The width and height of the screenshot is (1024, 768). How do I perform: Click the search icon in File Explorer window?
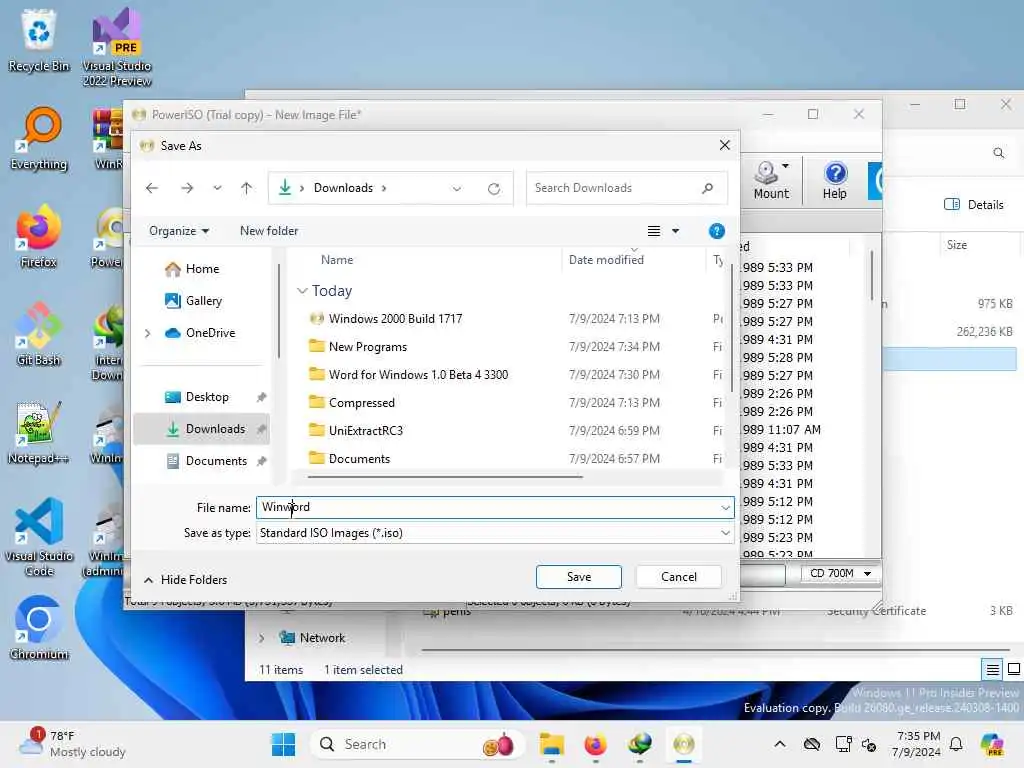[999, 153]
